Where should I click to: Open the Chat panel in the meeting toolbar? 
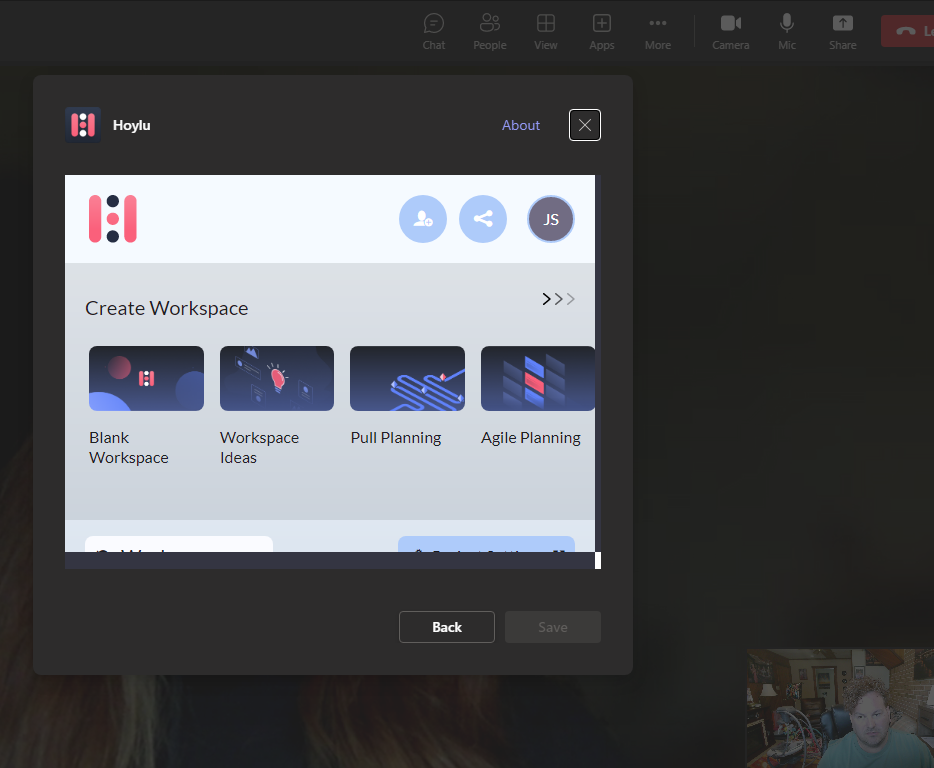coord(434,32)
